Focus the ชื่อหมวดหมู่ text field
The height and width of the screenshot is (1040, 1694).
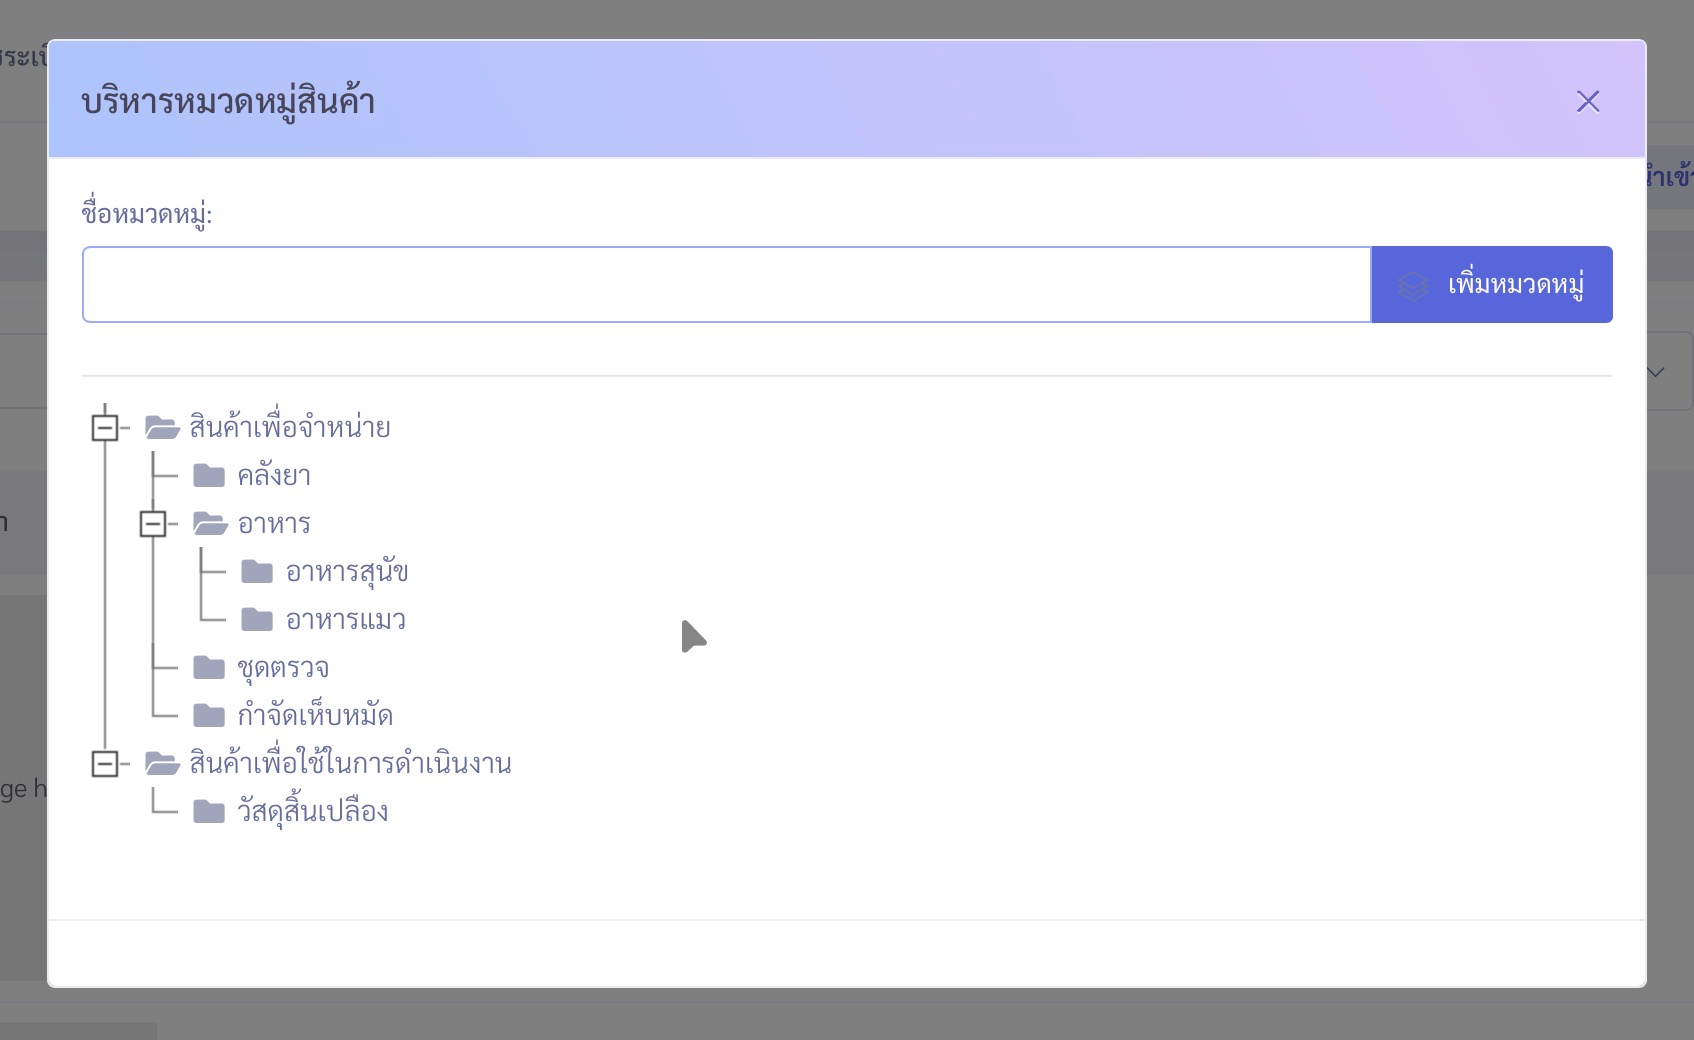(726, 285)
